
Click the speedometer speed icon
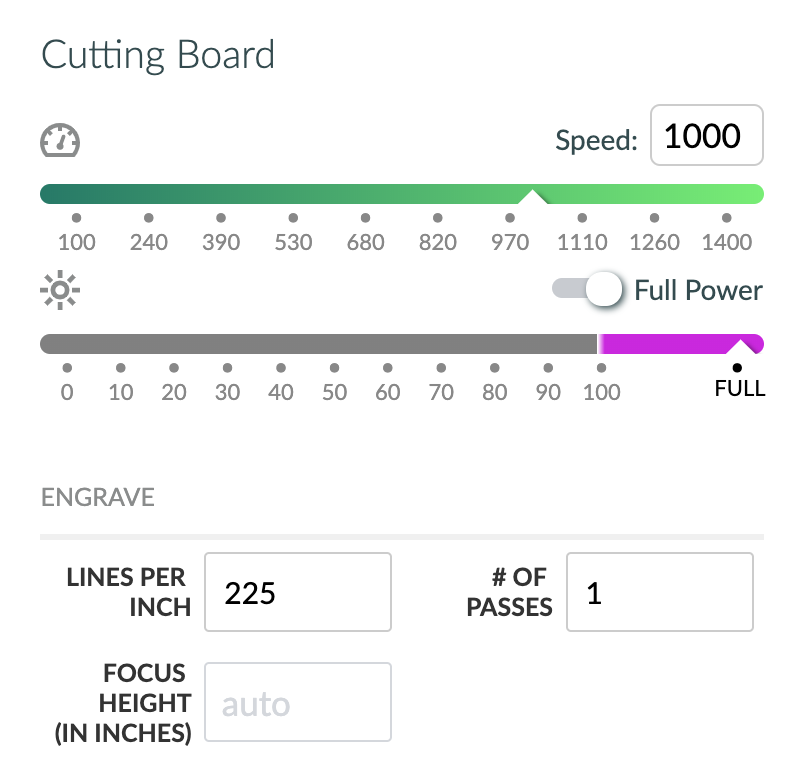click(x=60, y=140)
